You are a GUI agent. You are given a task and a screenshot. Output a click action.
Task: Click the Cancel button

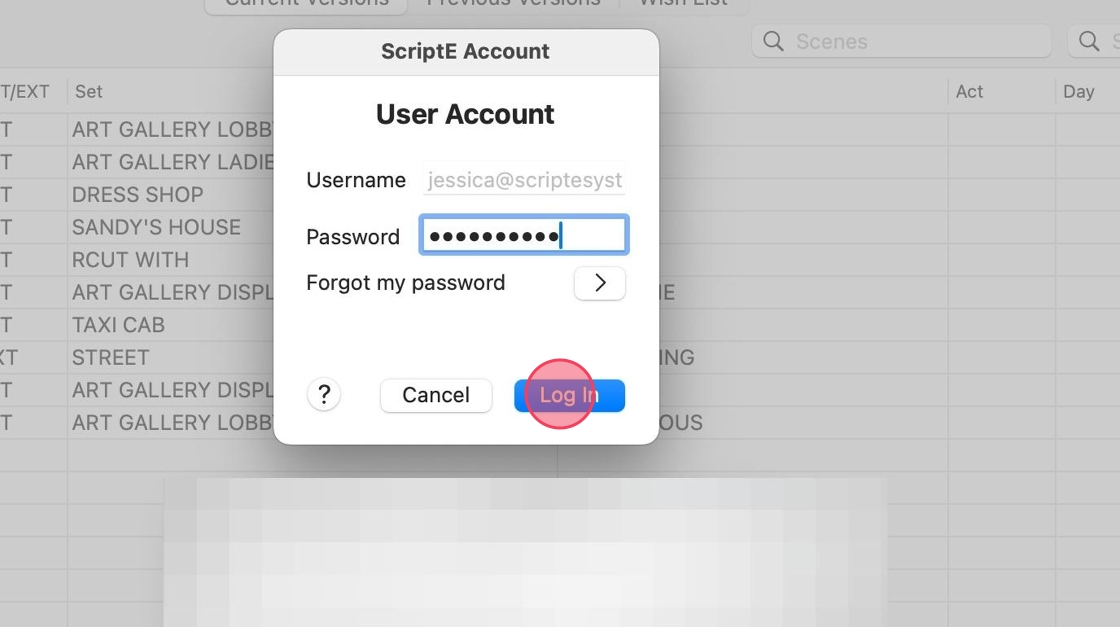click(436, 396)
